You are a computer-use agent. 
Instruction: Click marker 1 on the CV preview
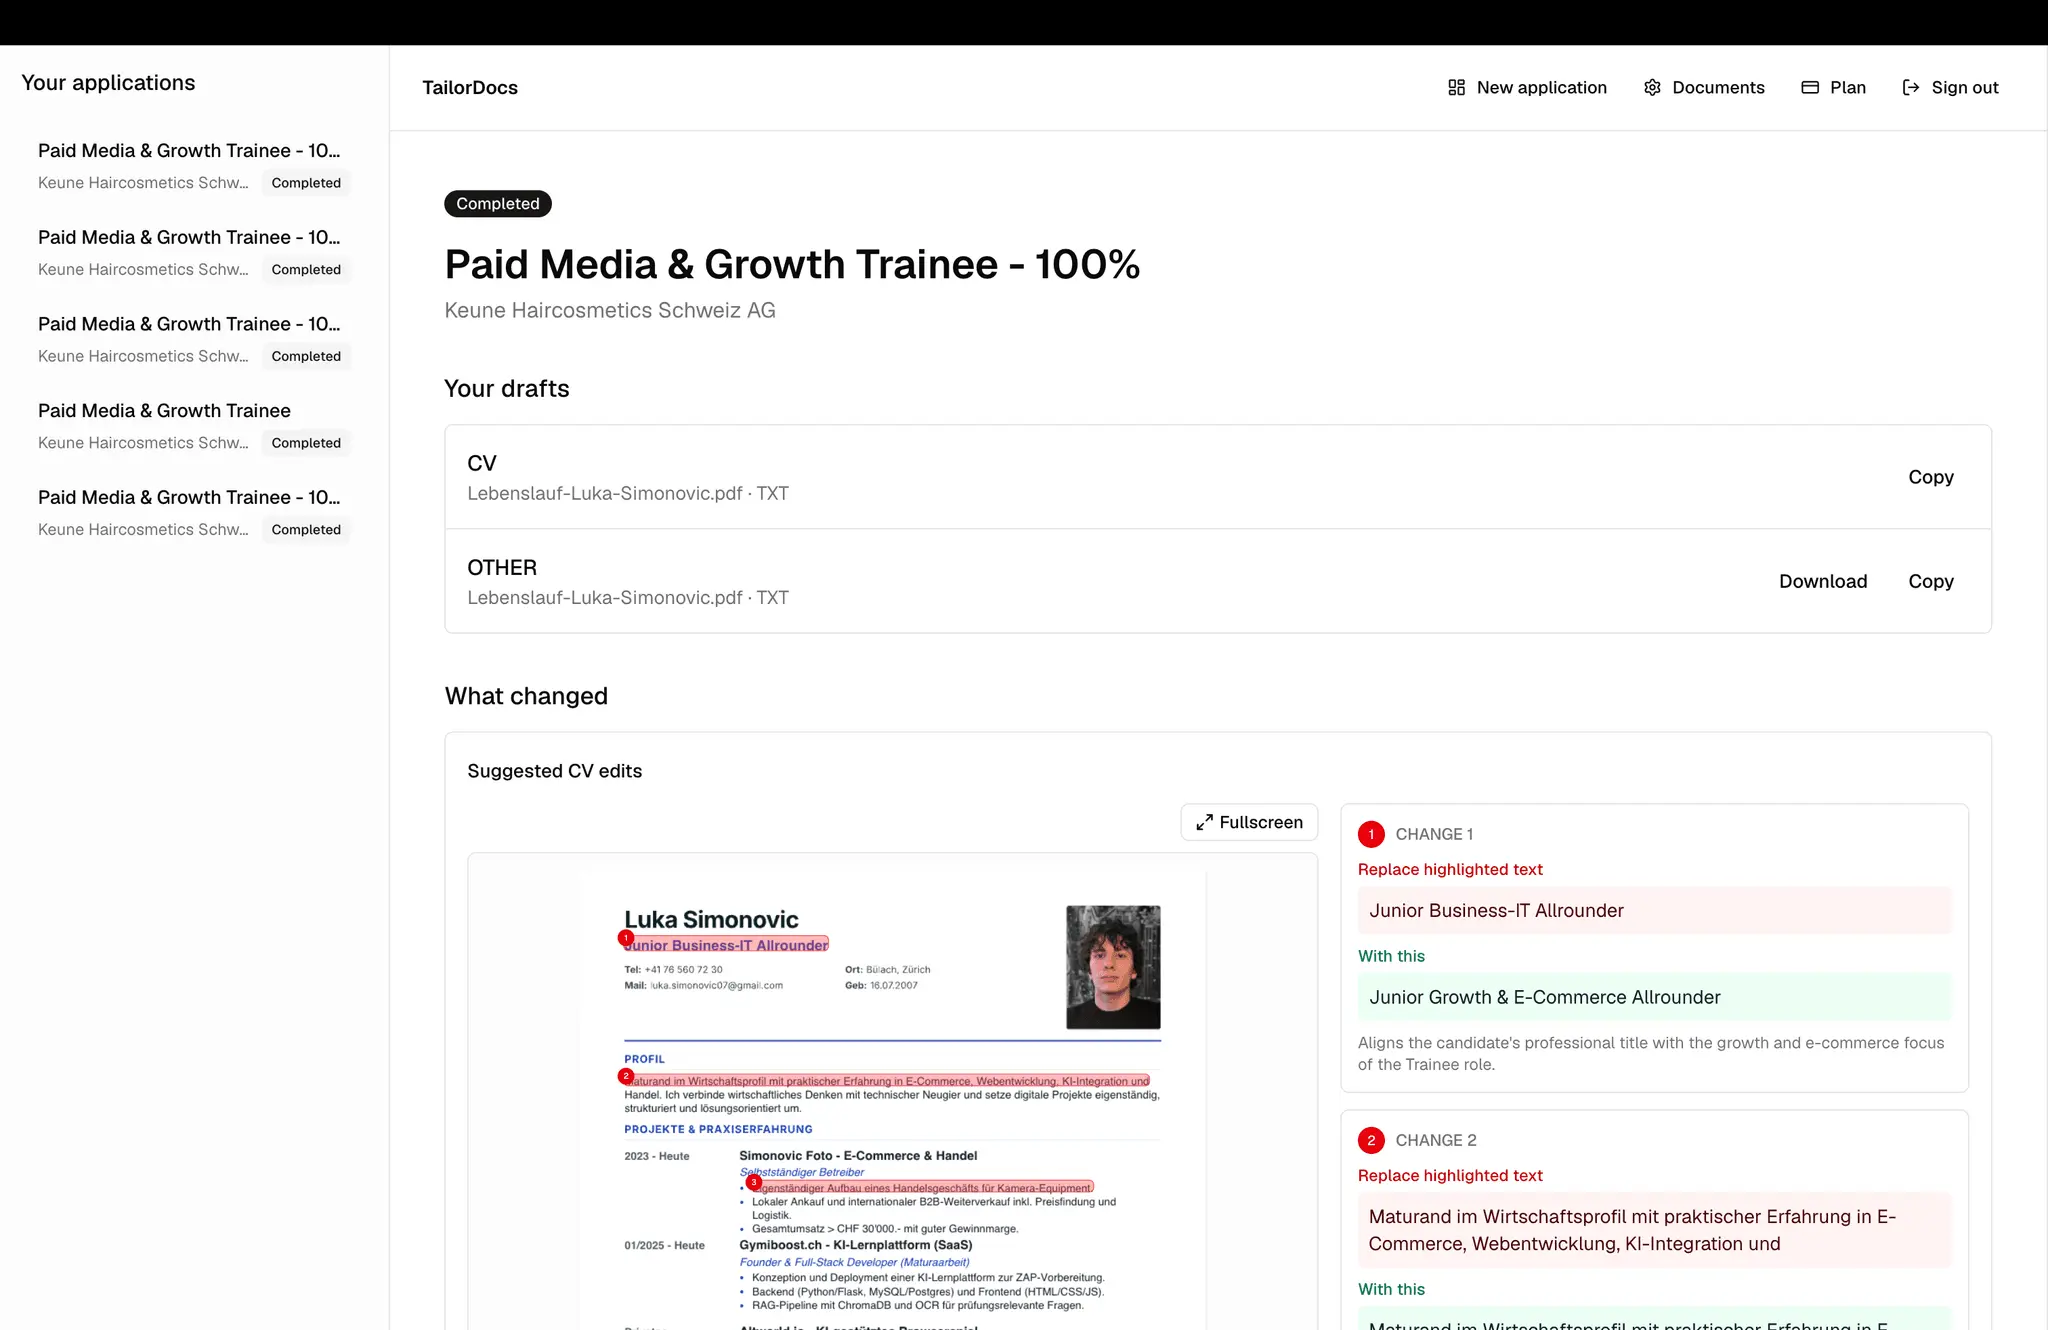point(626,938)
